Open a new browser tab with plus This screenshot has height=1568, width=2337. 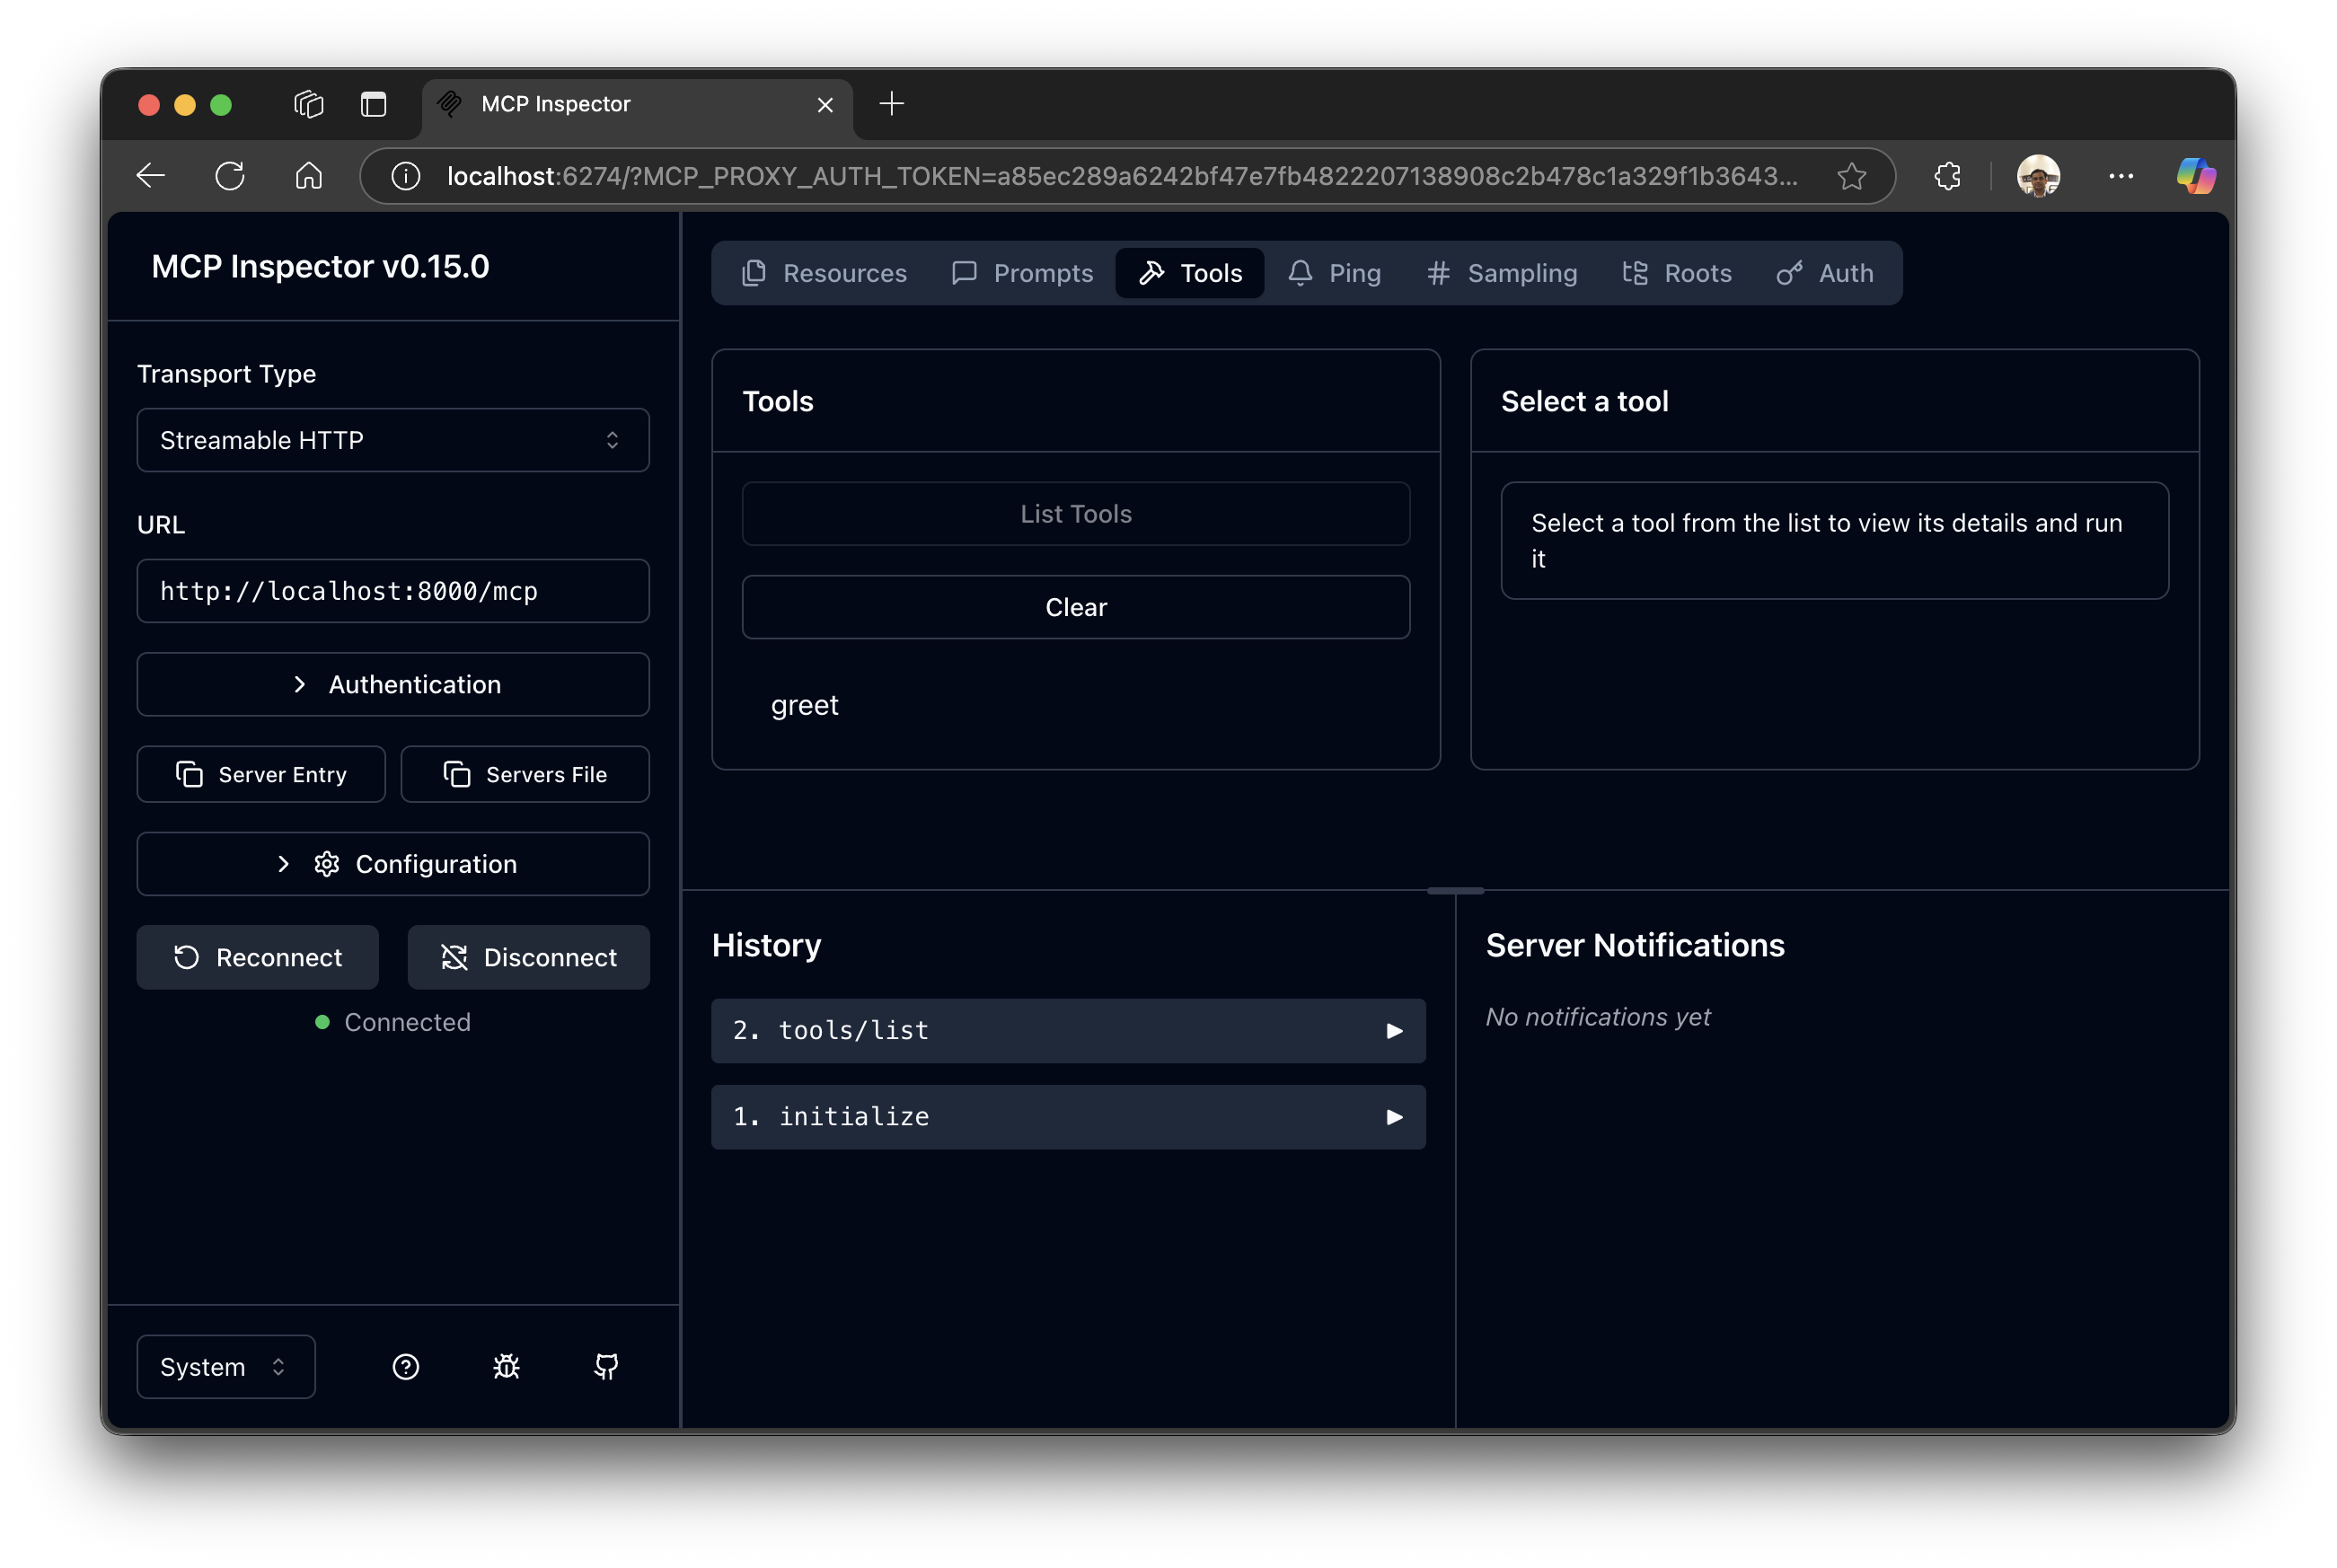point(892,103)
